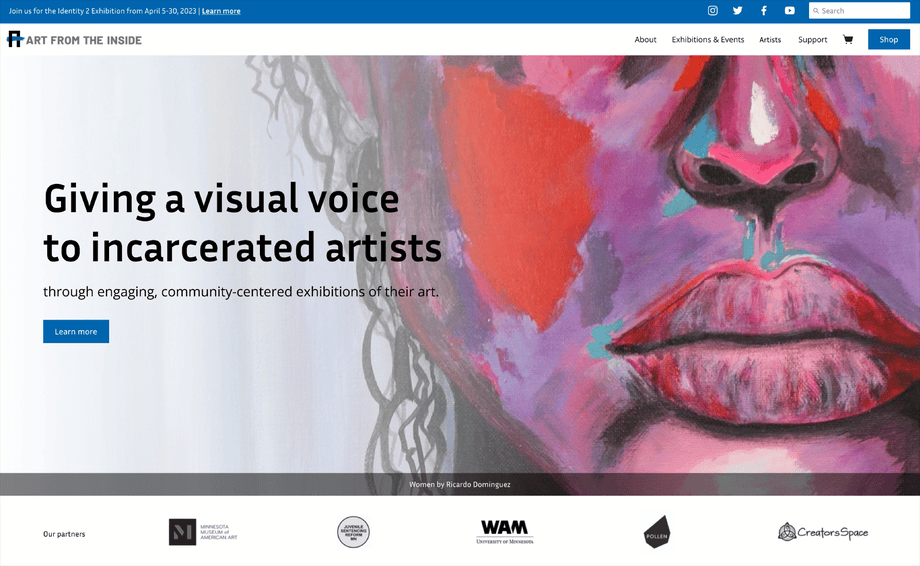
Task: Follow the banner Learn more link
Action: [221, 11]
